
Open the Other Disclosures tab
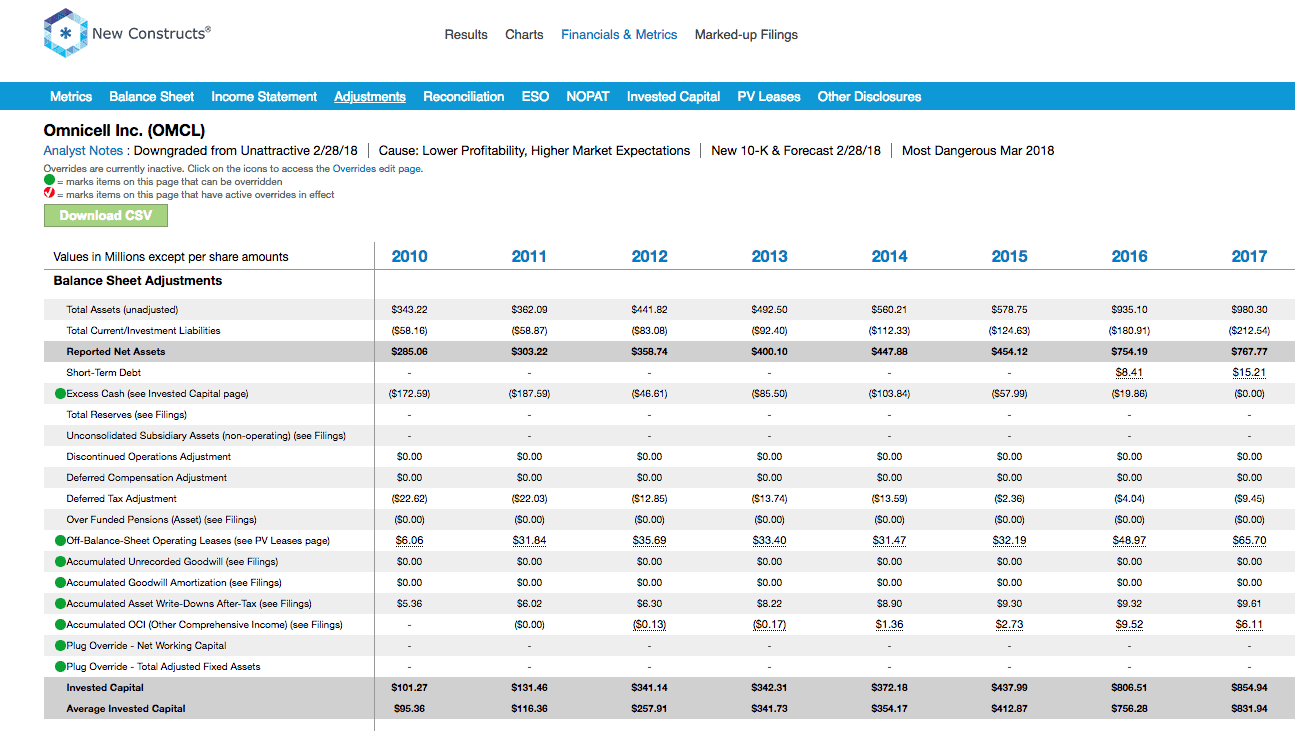(x=870, y=97)
